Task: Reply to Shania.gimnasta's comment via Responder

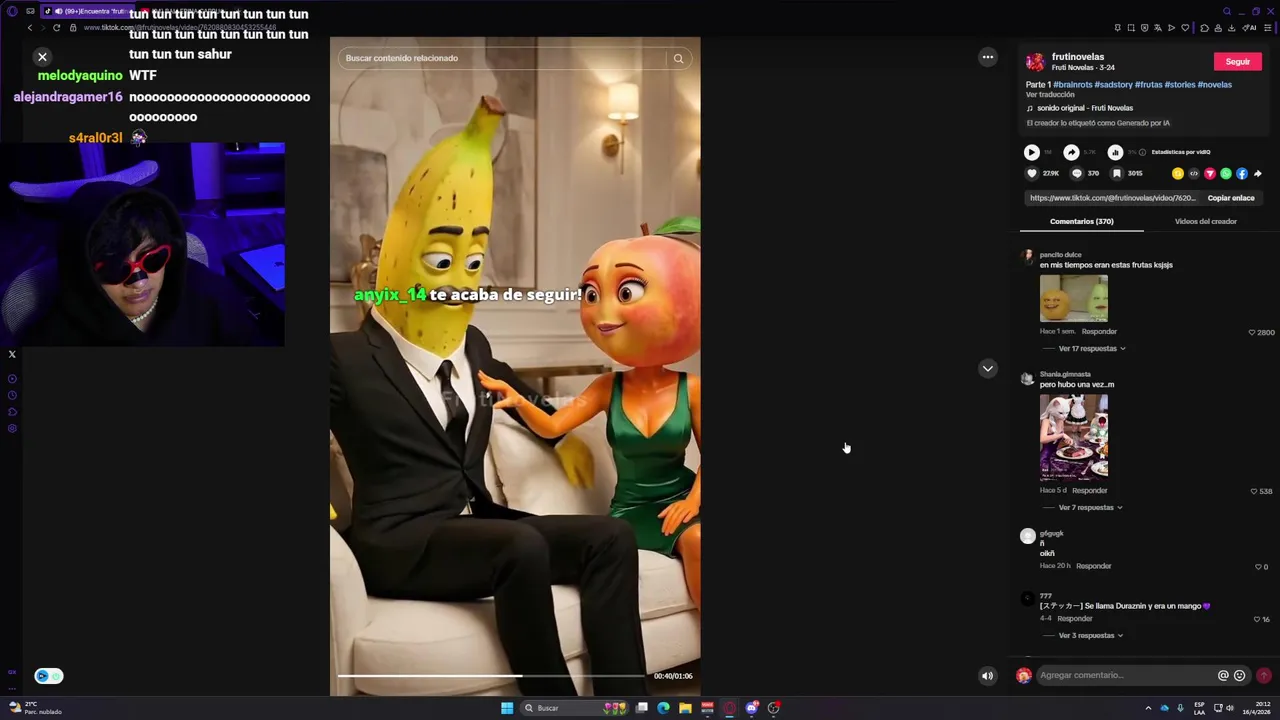Action: click(x=1090, y=491)
